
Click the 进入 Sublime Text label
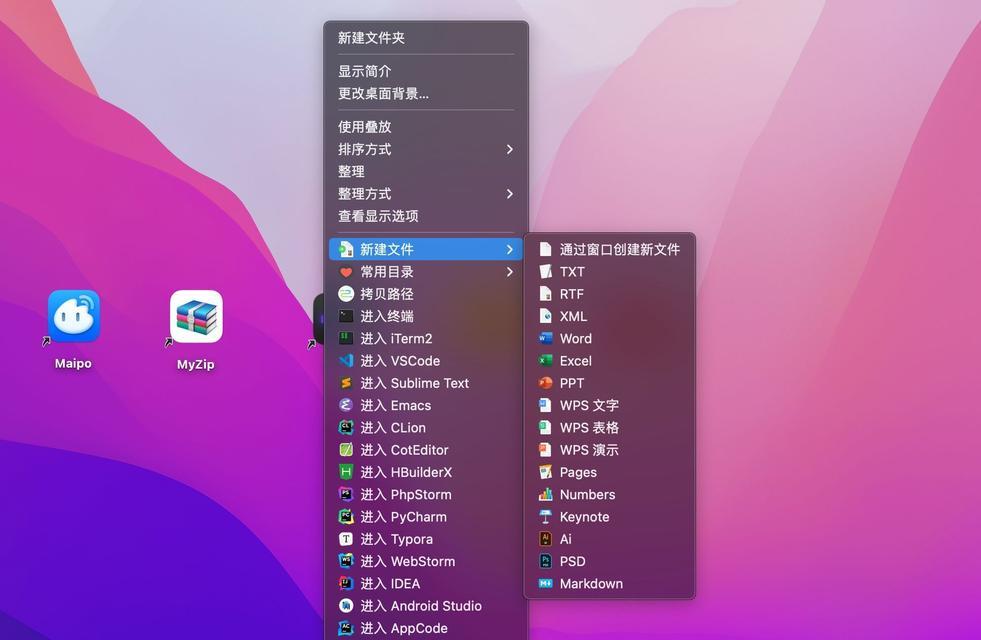(414, 383)
